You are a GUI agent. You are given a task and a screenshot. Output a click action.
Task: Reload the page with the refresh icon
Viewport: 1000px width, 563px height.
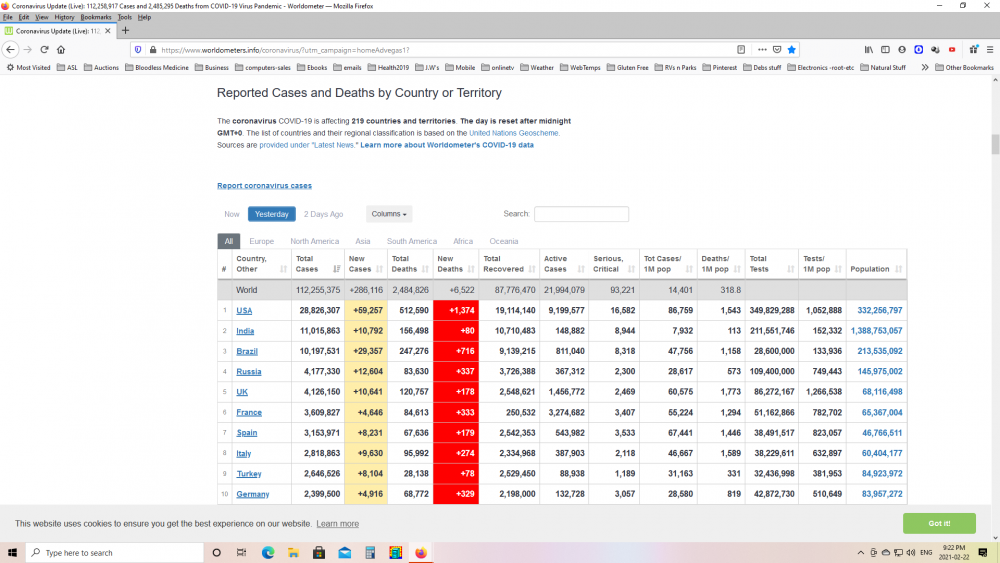coord(44,50)
